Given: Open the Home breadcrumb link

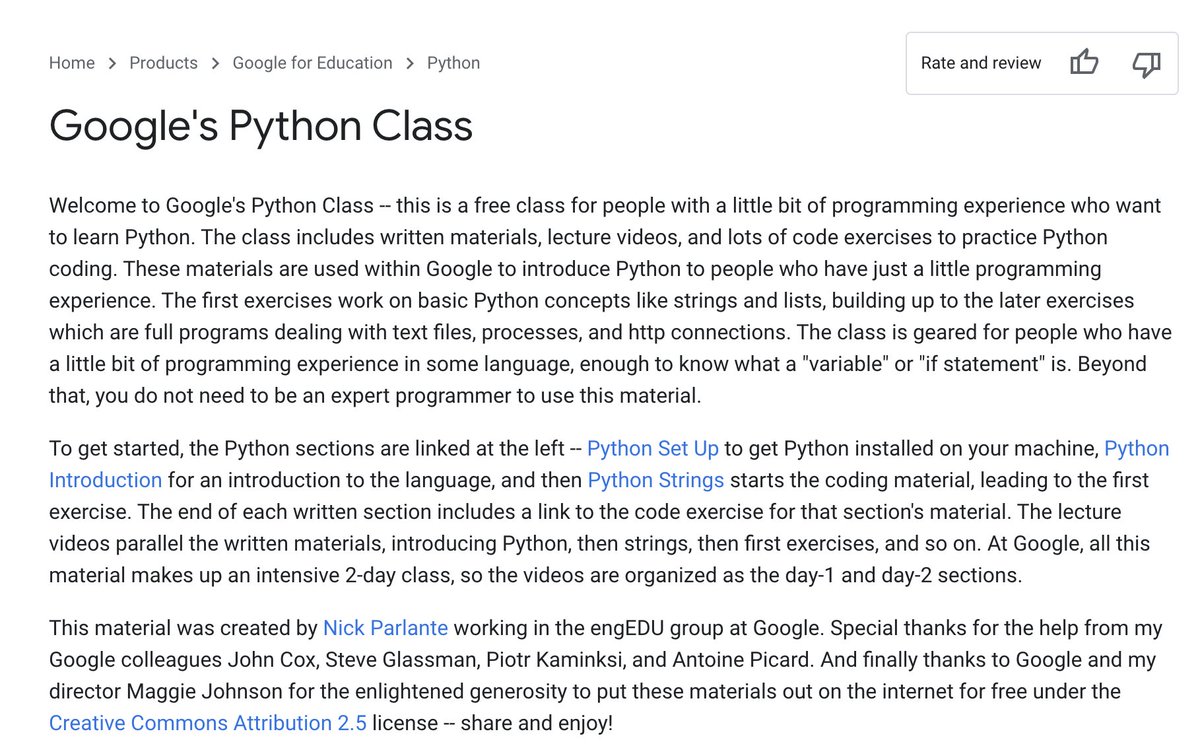Looking at the screenshot, I should coord(72,63).
